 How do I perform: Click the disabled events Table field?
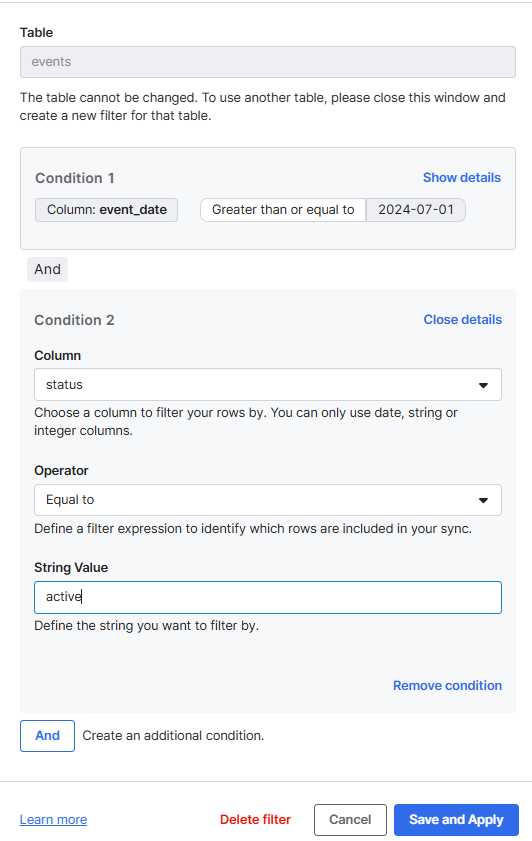pyautogui.click(x=268, y=62)
